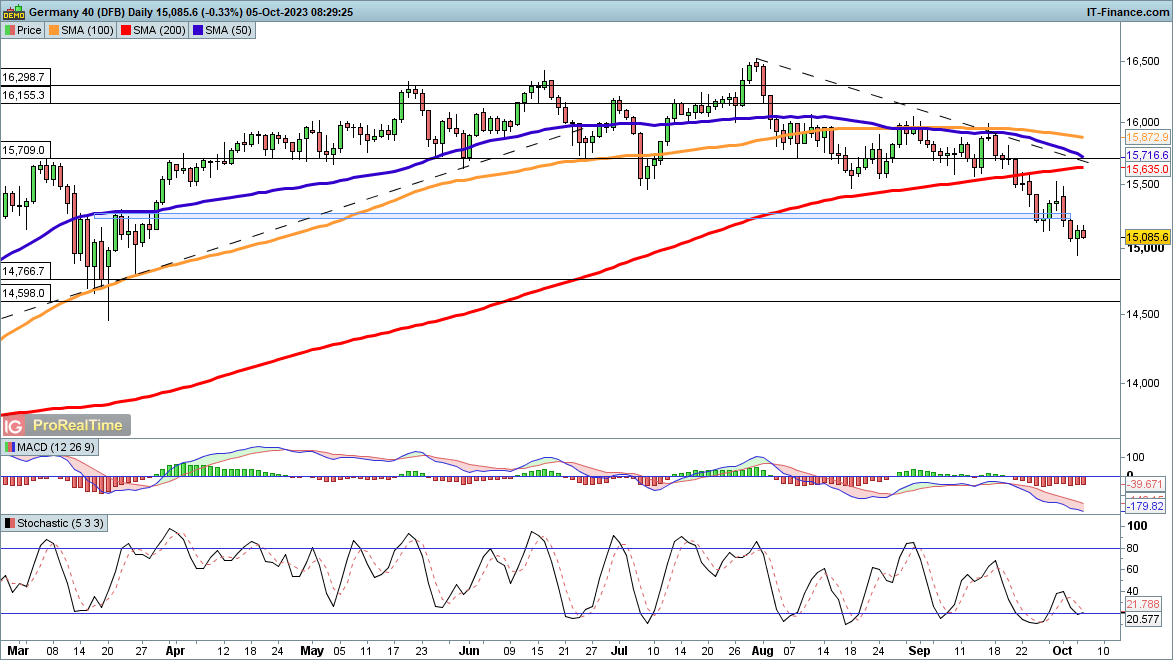Open the Stochastic (5 3 3) label
1173x660 pixels.
click(61, 524)
